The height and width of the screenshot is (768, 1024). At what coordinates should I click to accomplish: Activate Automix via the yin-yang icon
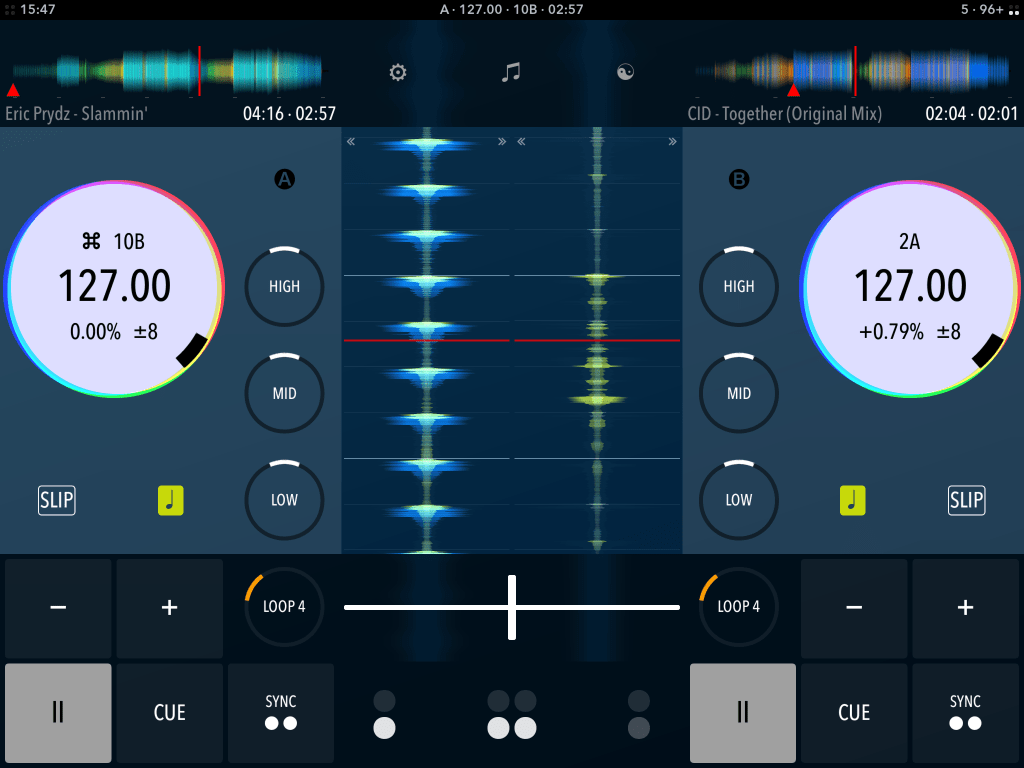pos(625,72)
